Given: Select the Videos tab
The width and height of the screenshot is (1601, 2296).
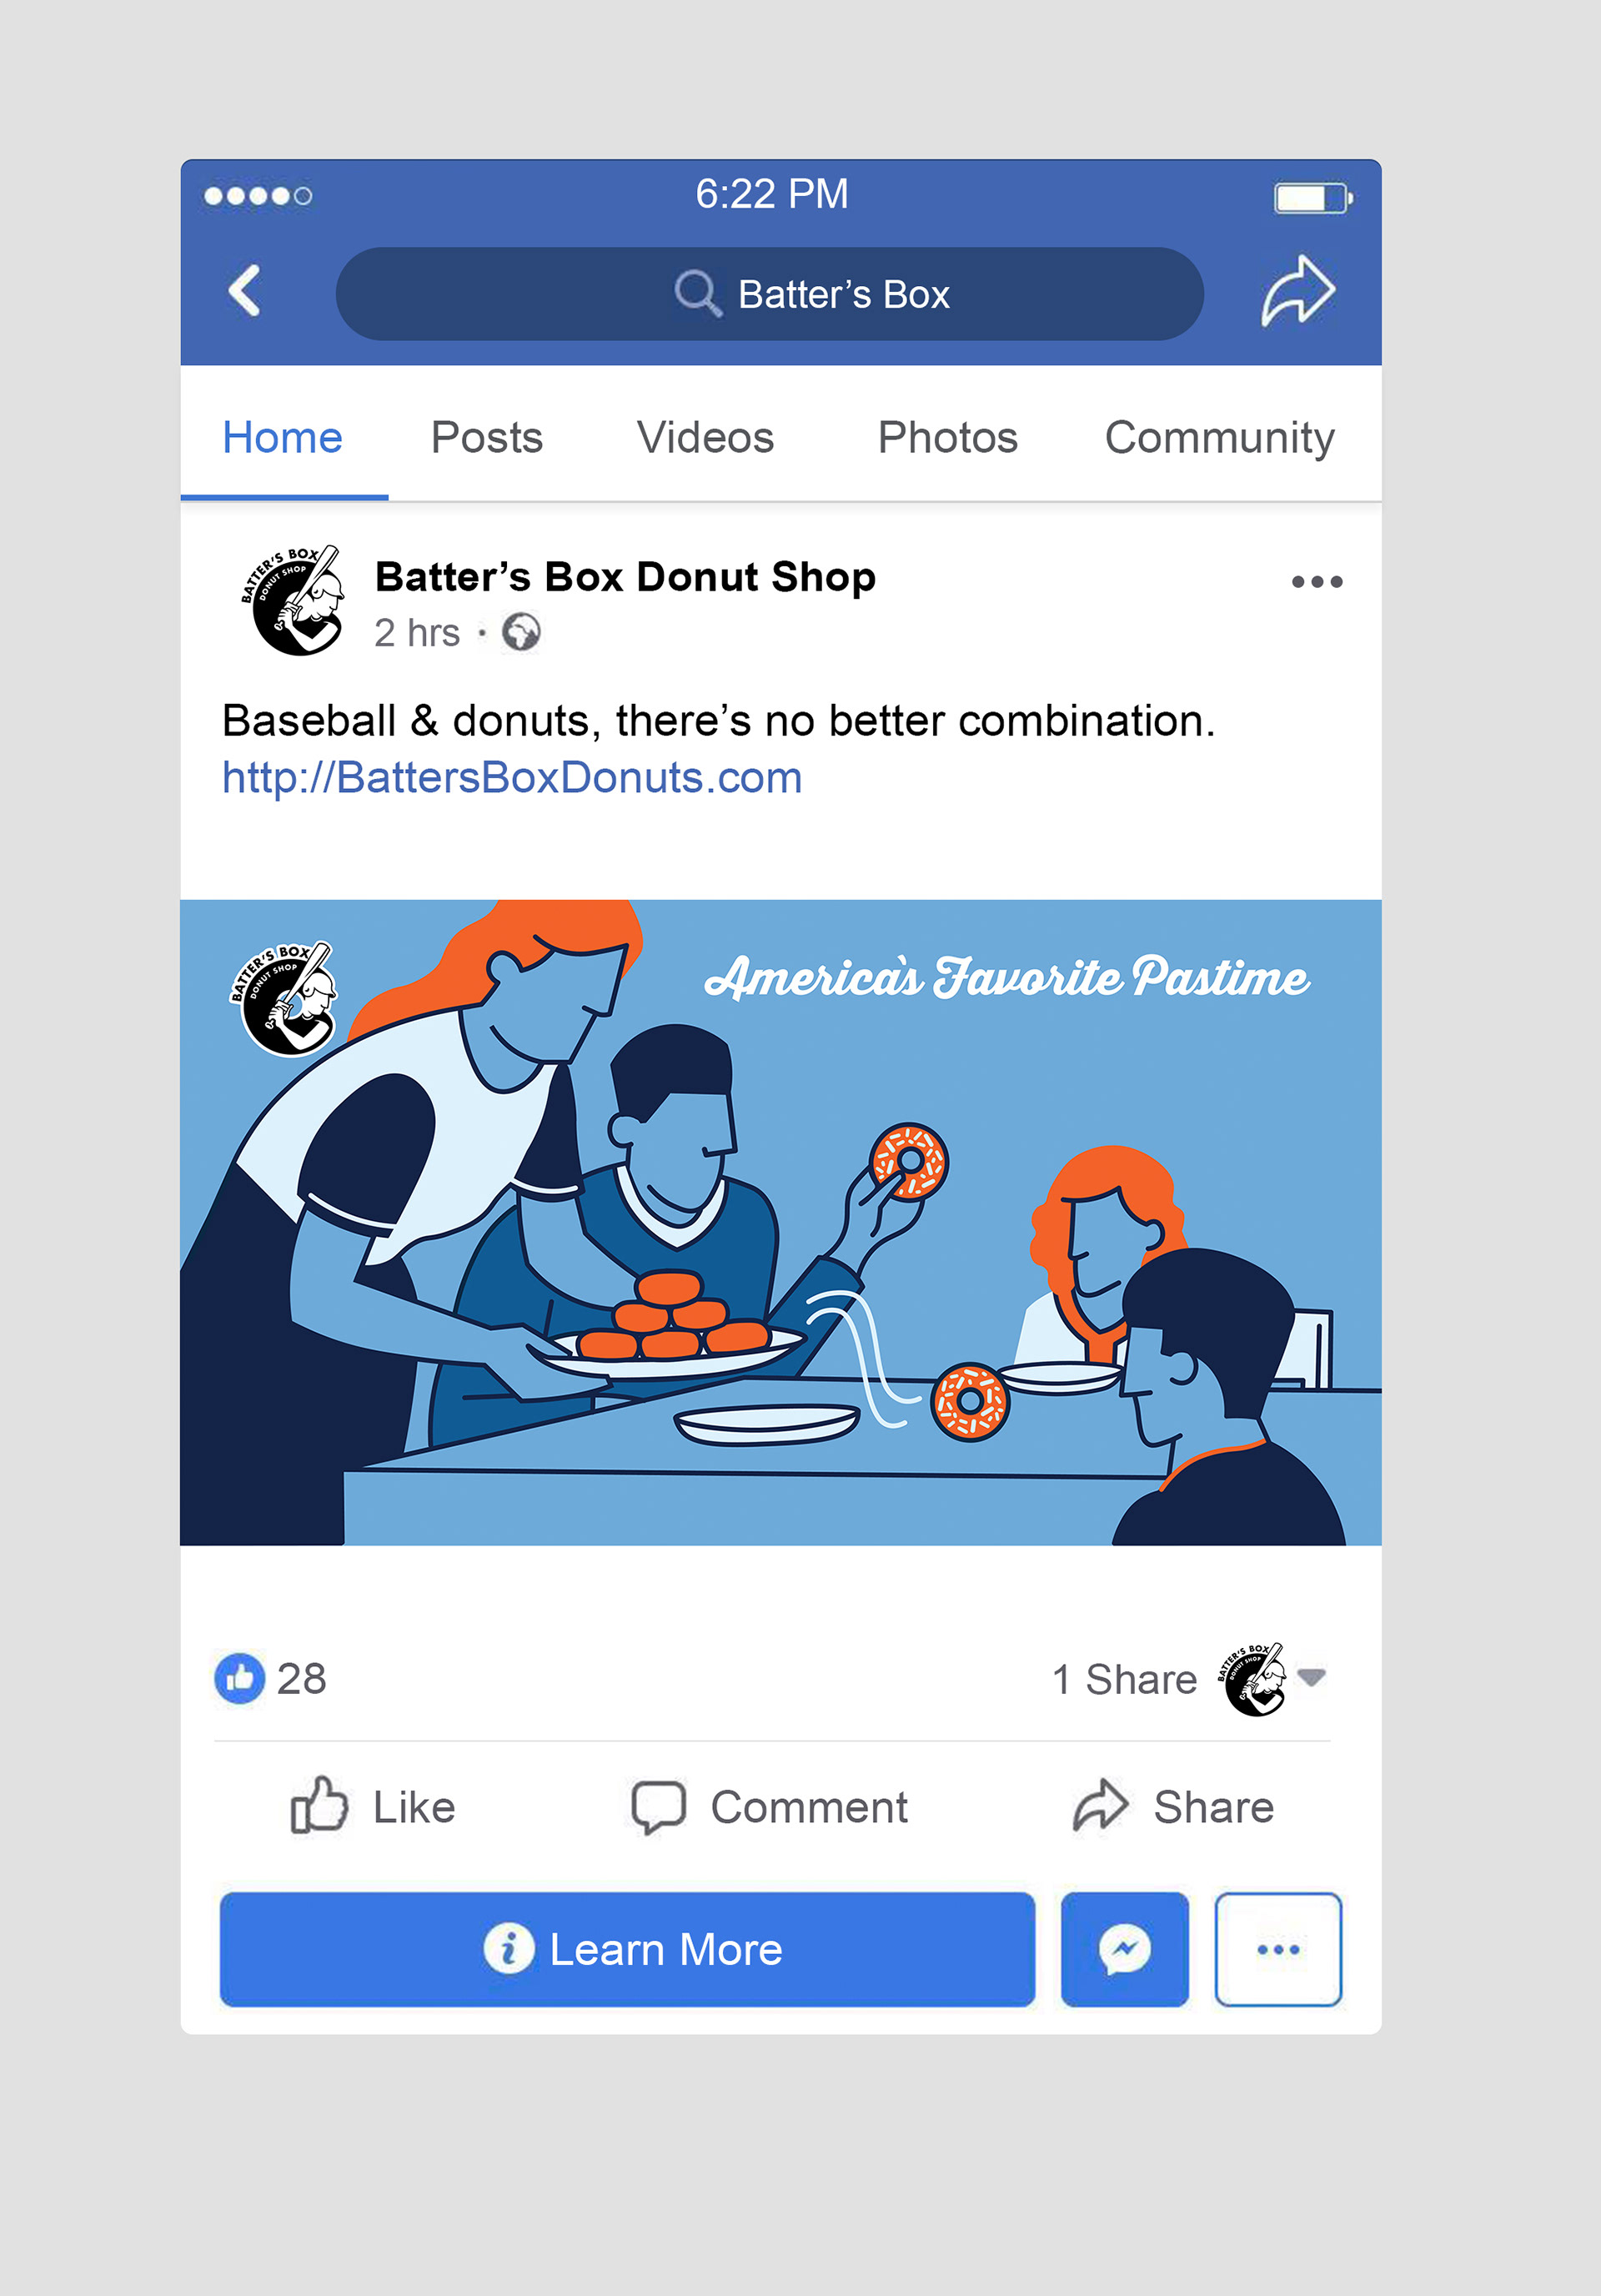Looking at the screenshot, I should pyautogui.click(x=705, y=437).
